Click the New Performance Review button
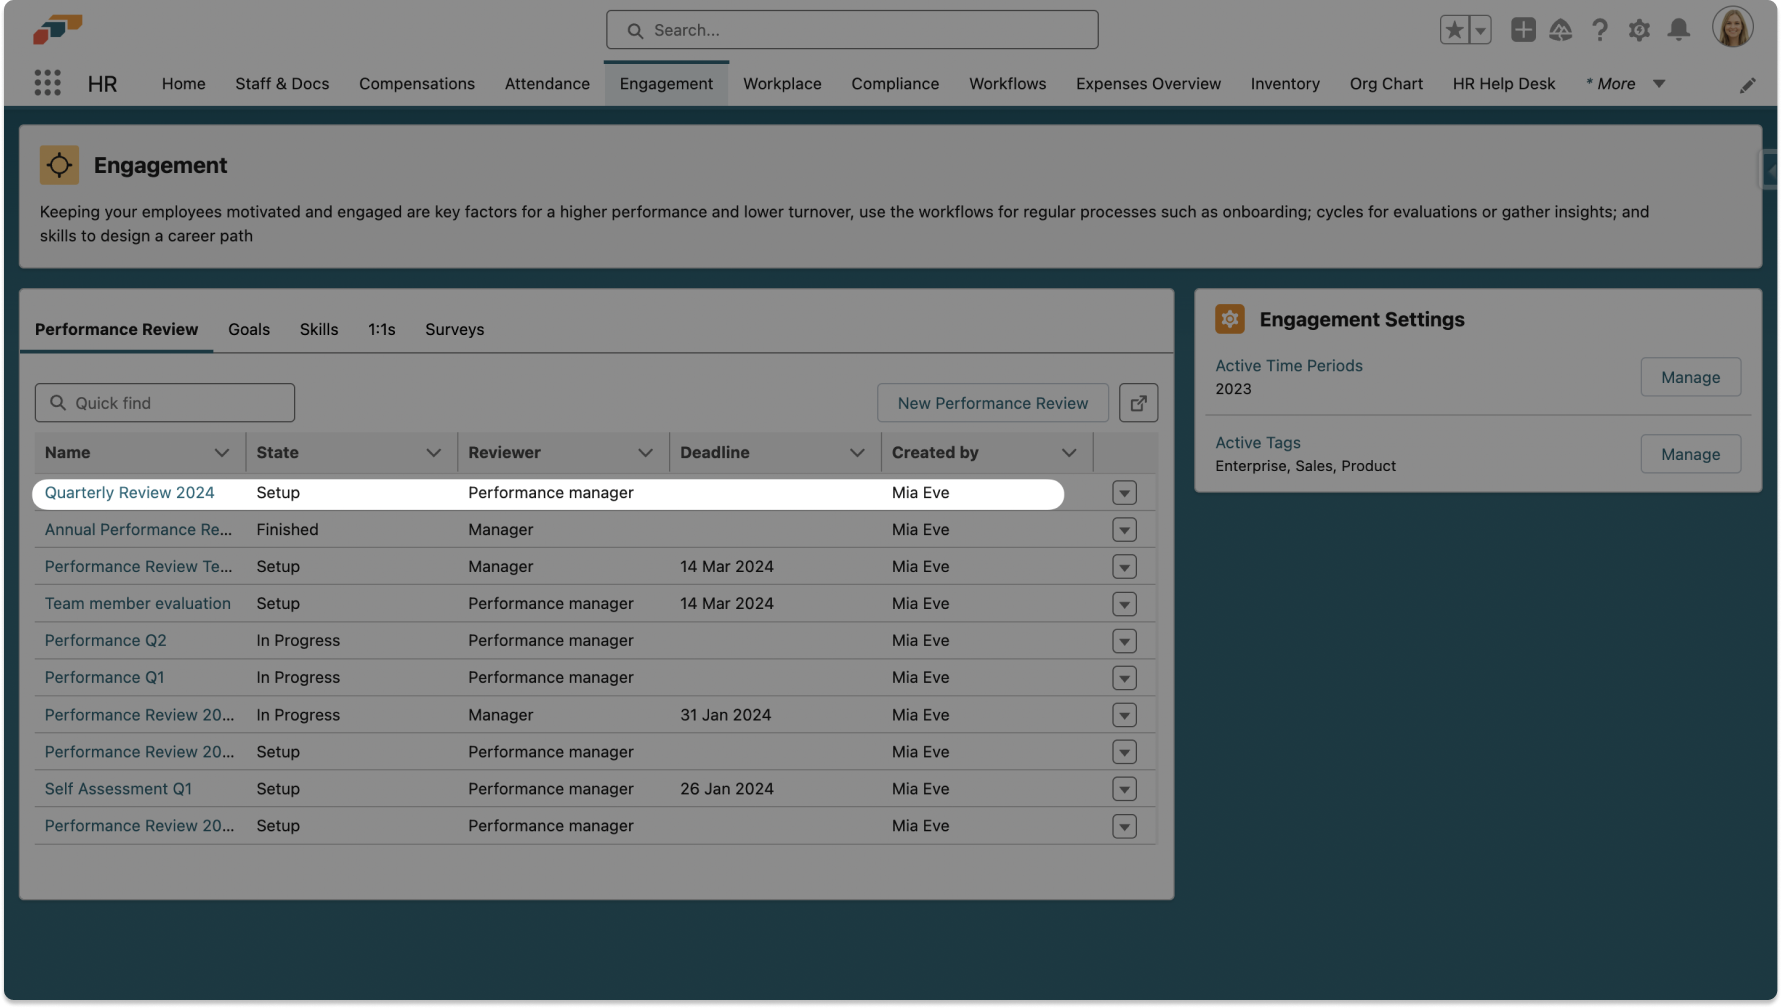The height and width of the screenshot is (1008, 1782). [x=992, y=402]
